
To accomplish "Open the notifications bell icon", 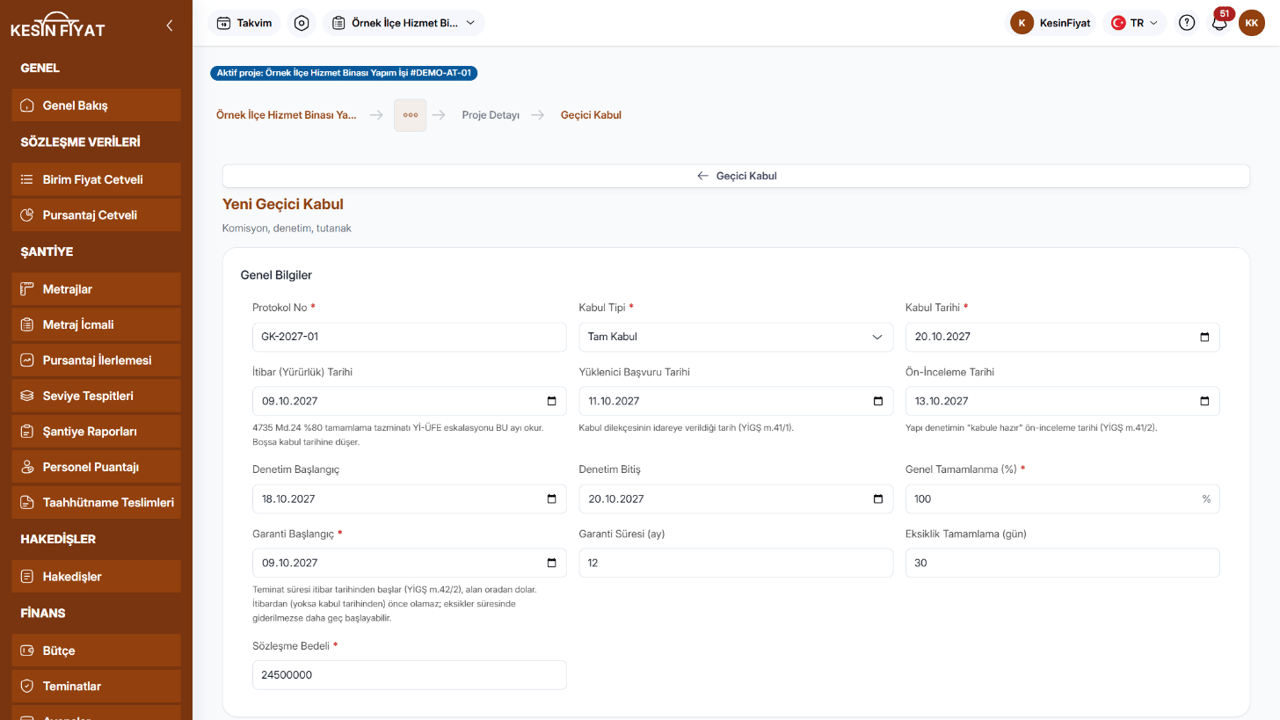I will (1219, 23).
